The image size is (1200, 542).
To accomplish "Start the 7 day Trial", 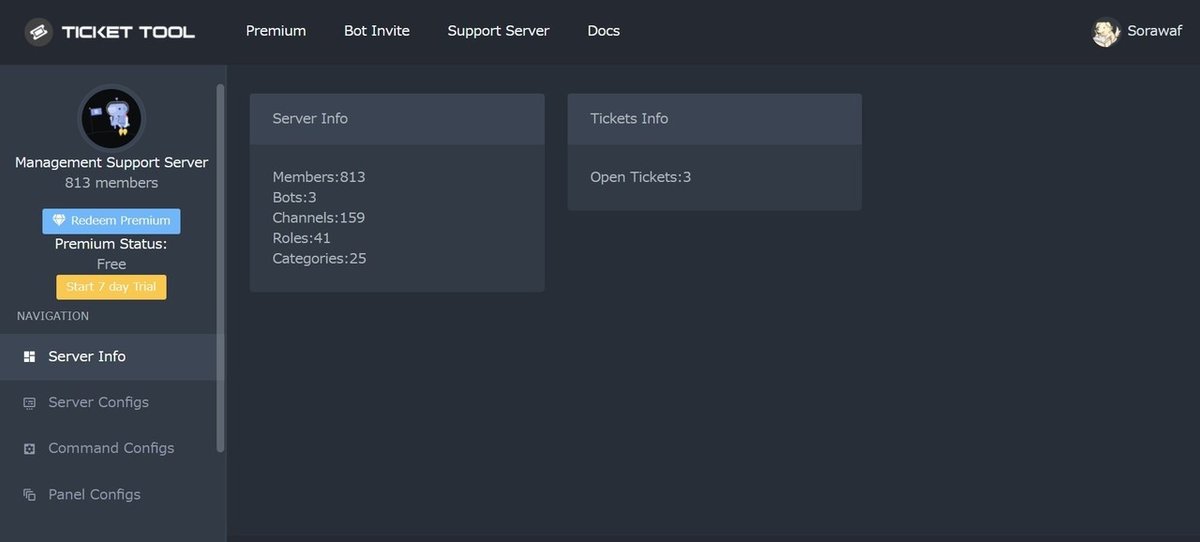I will coord(112,287).
